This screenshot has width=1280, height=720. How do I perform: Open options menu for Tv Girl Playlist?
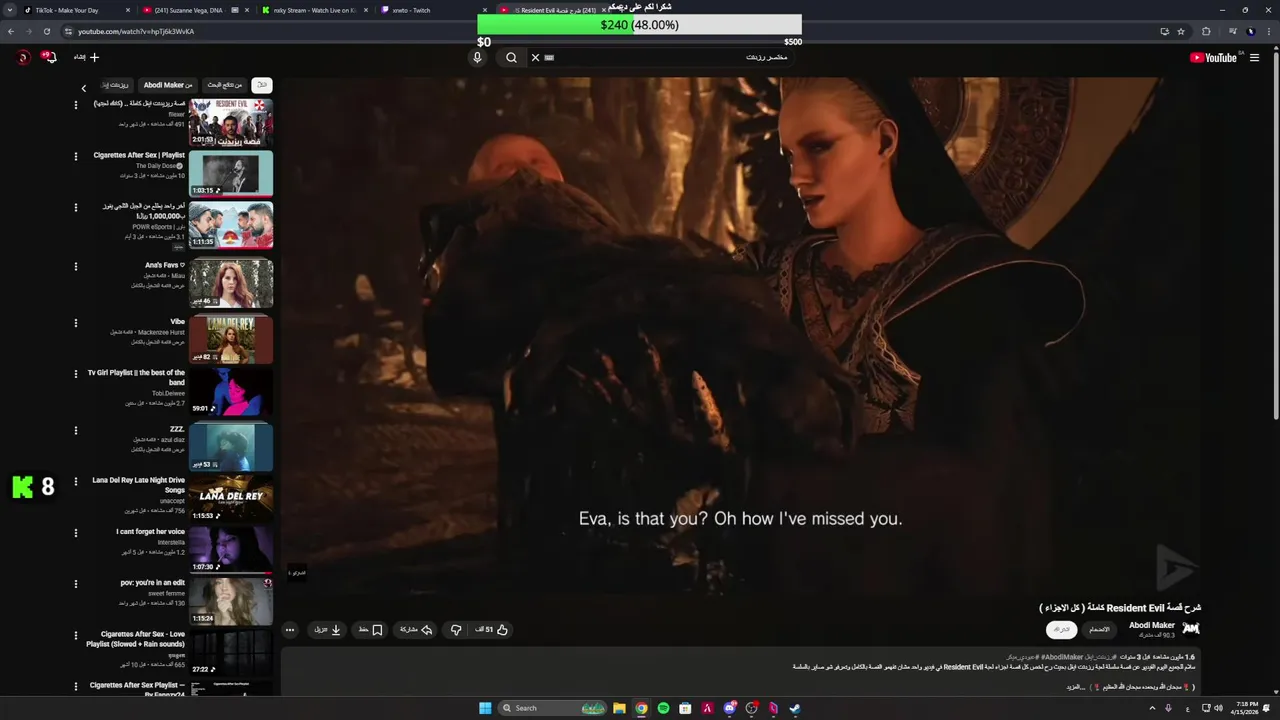pyautogui.click(x=76, y=374)
